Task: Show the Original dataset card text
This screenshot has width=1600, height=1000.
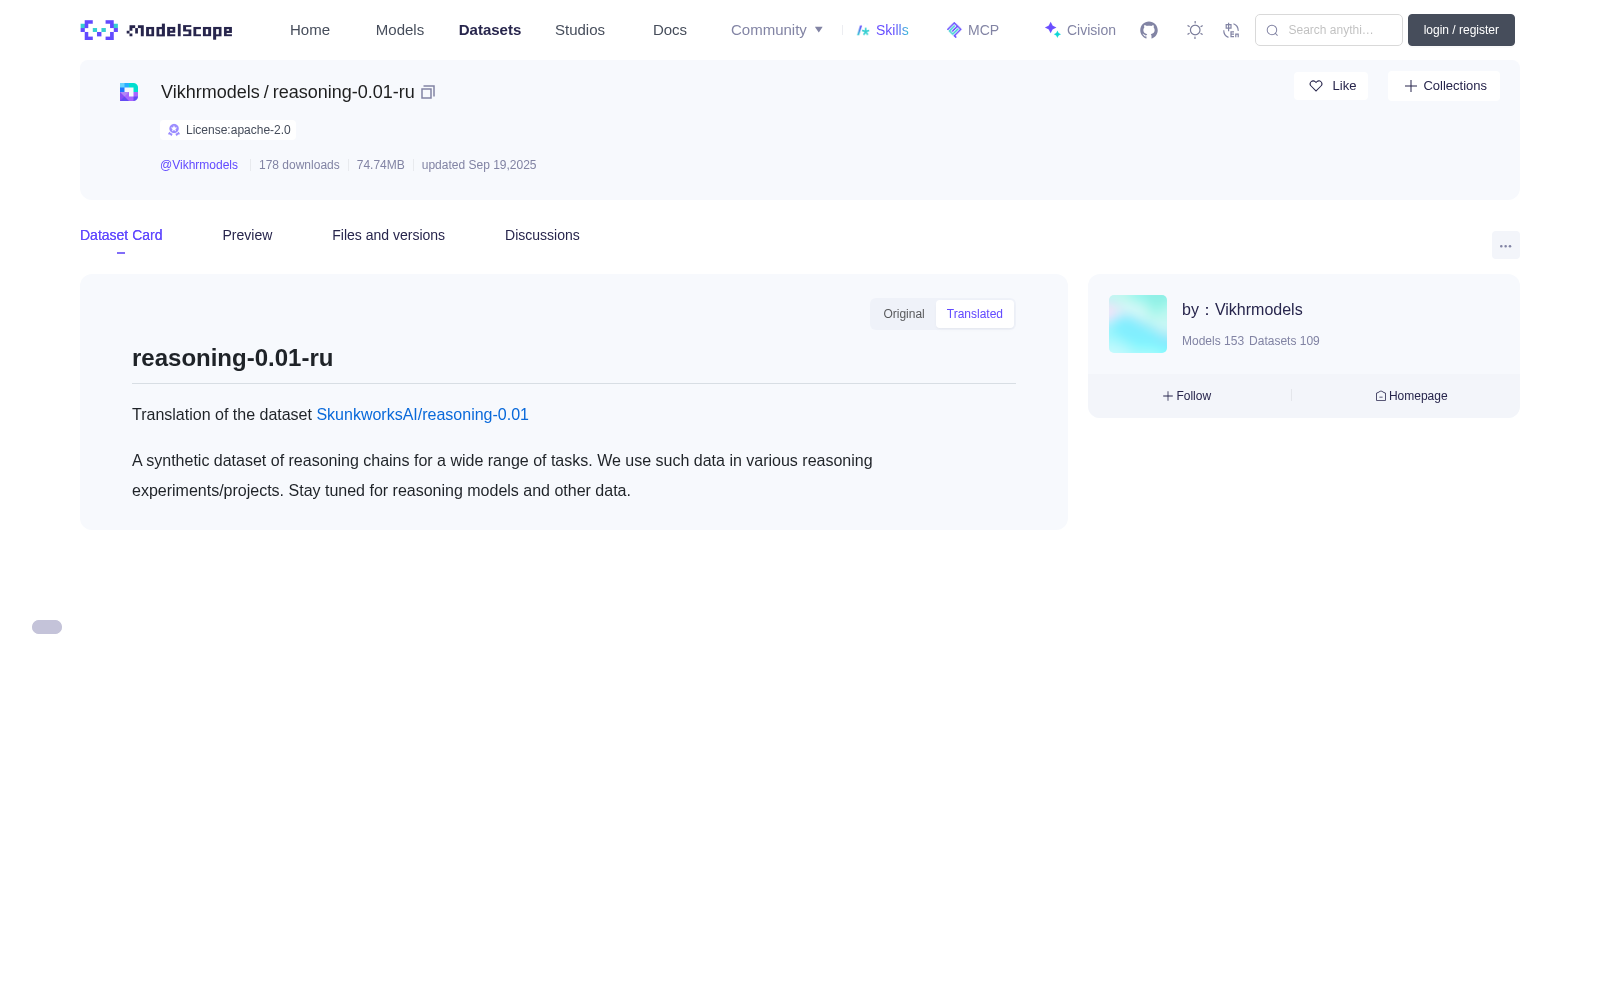Action: (x=904, y=314)
